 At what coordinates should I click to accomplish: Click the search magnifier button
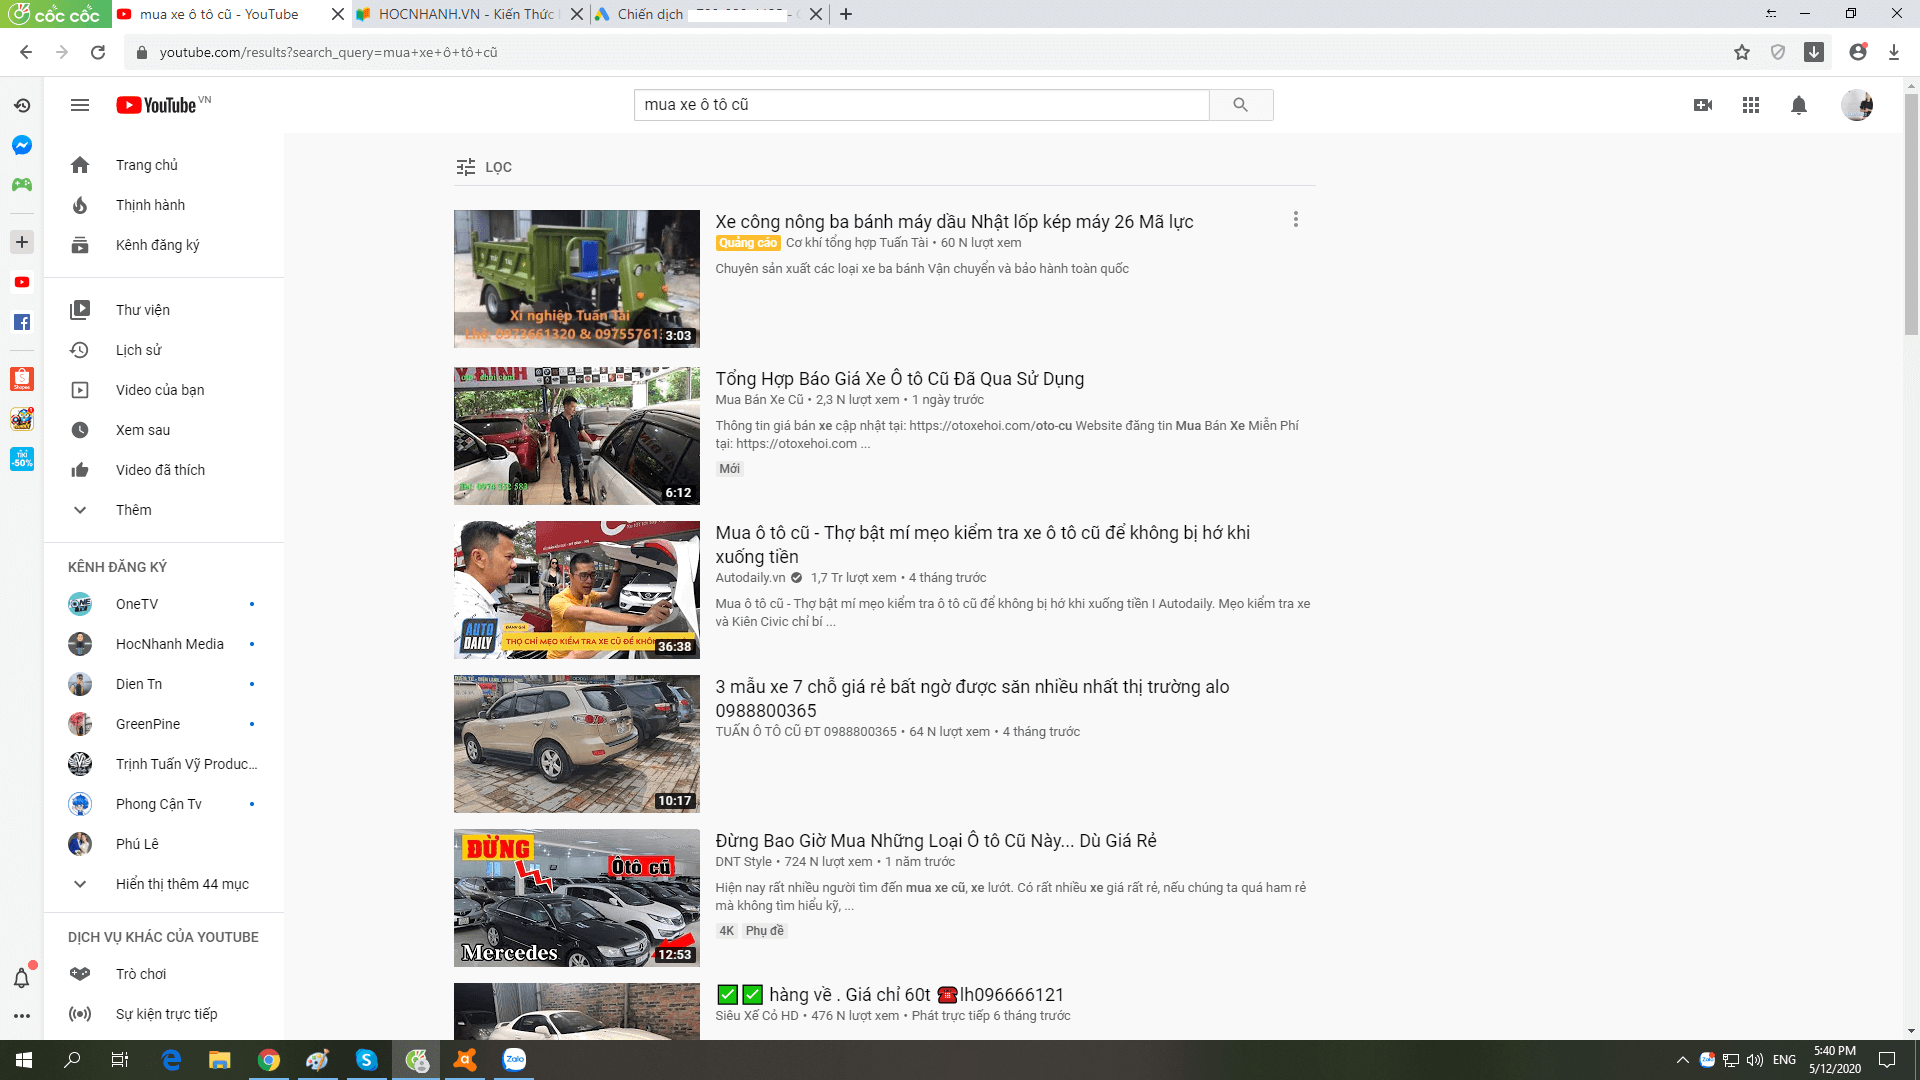coord(1240,105)
